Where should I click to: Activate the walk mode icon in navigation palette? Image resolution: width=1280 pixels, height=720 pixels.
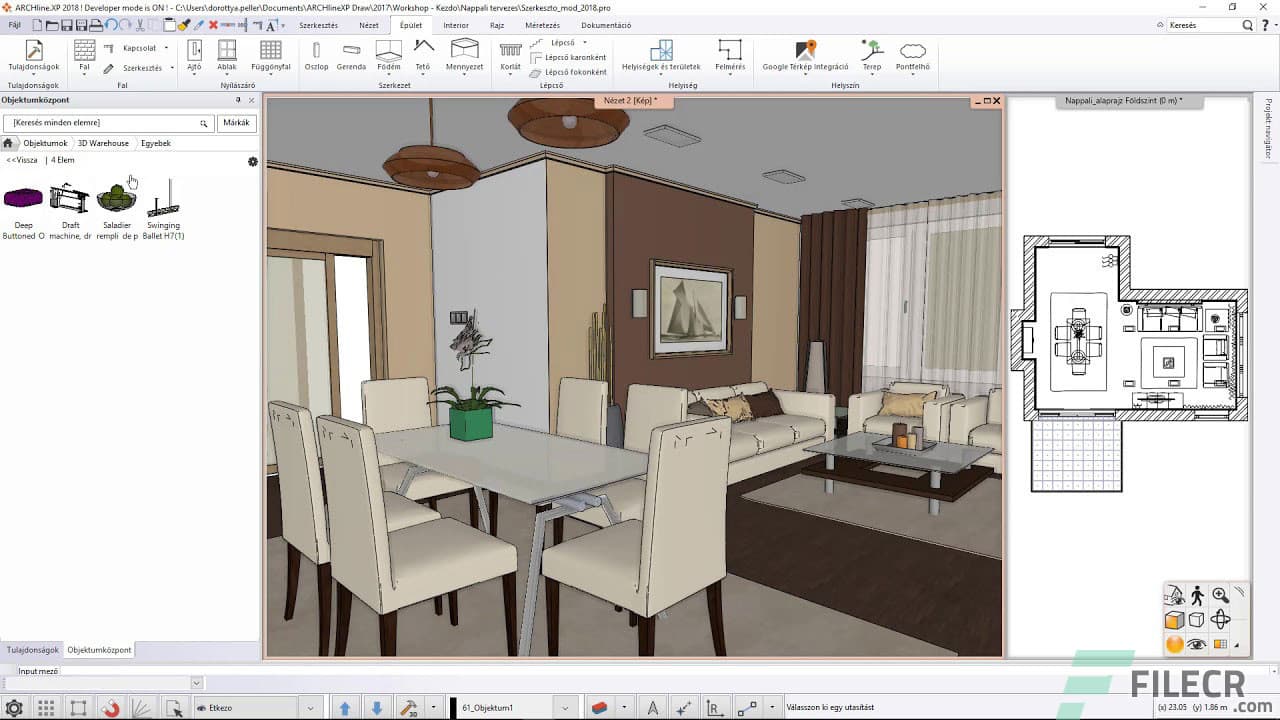click(1197, 595)
